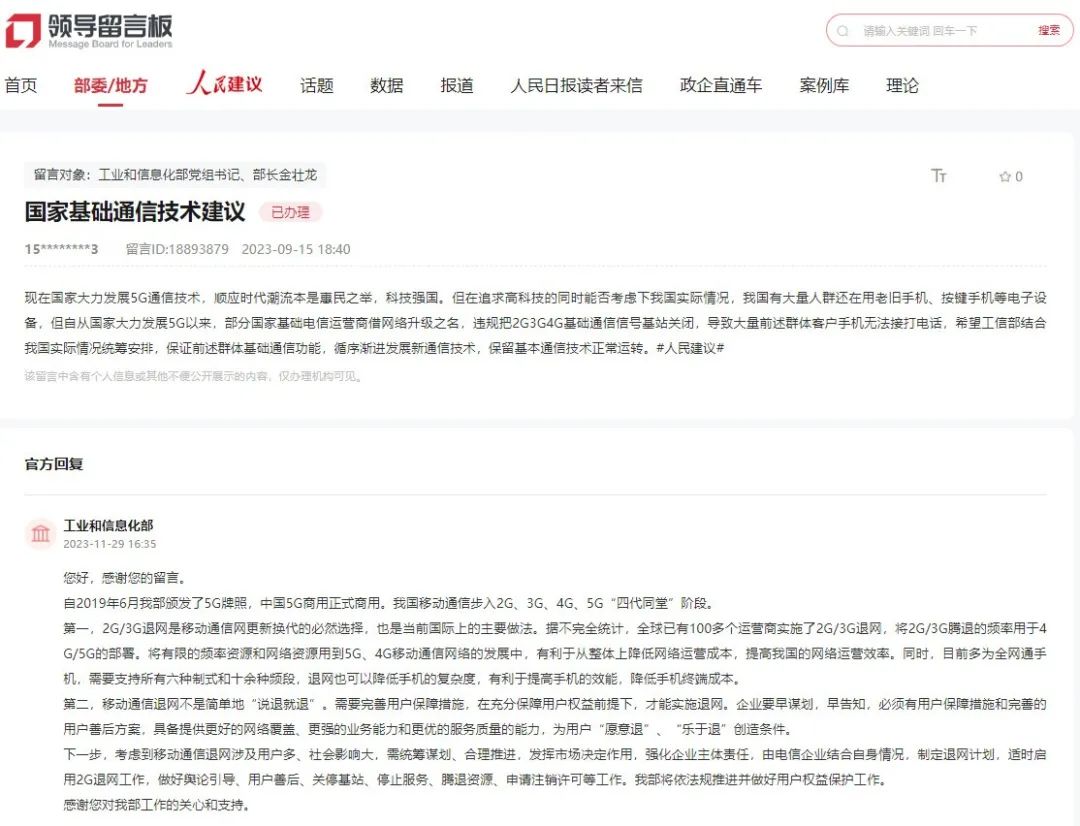
Task: Select the magnifier icon in the search box
Action: coord(843,31)
